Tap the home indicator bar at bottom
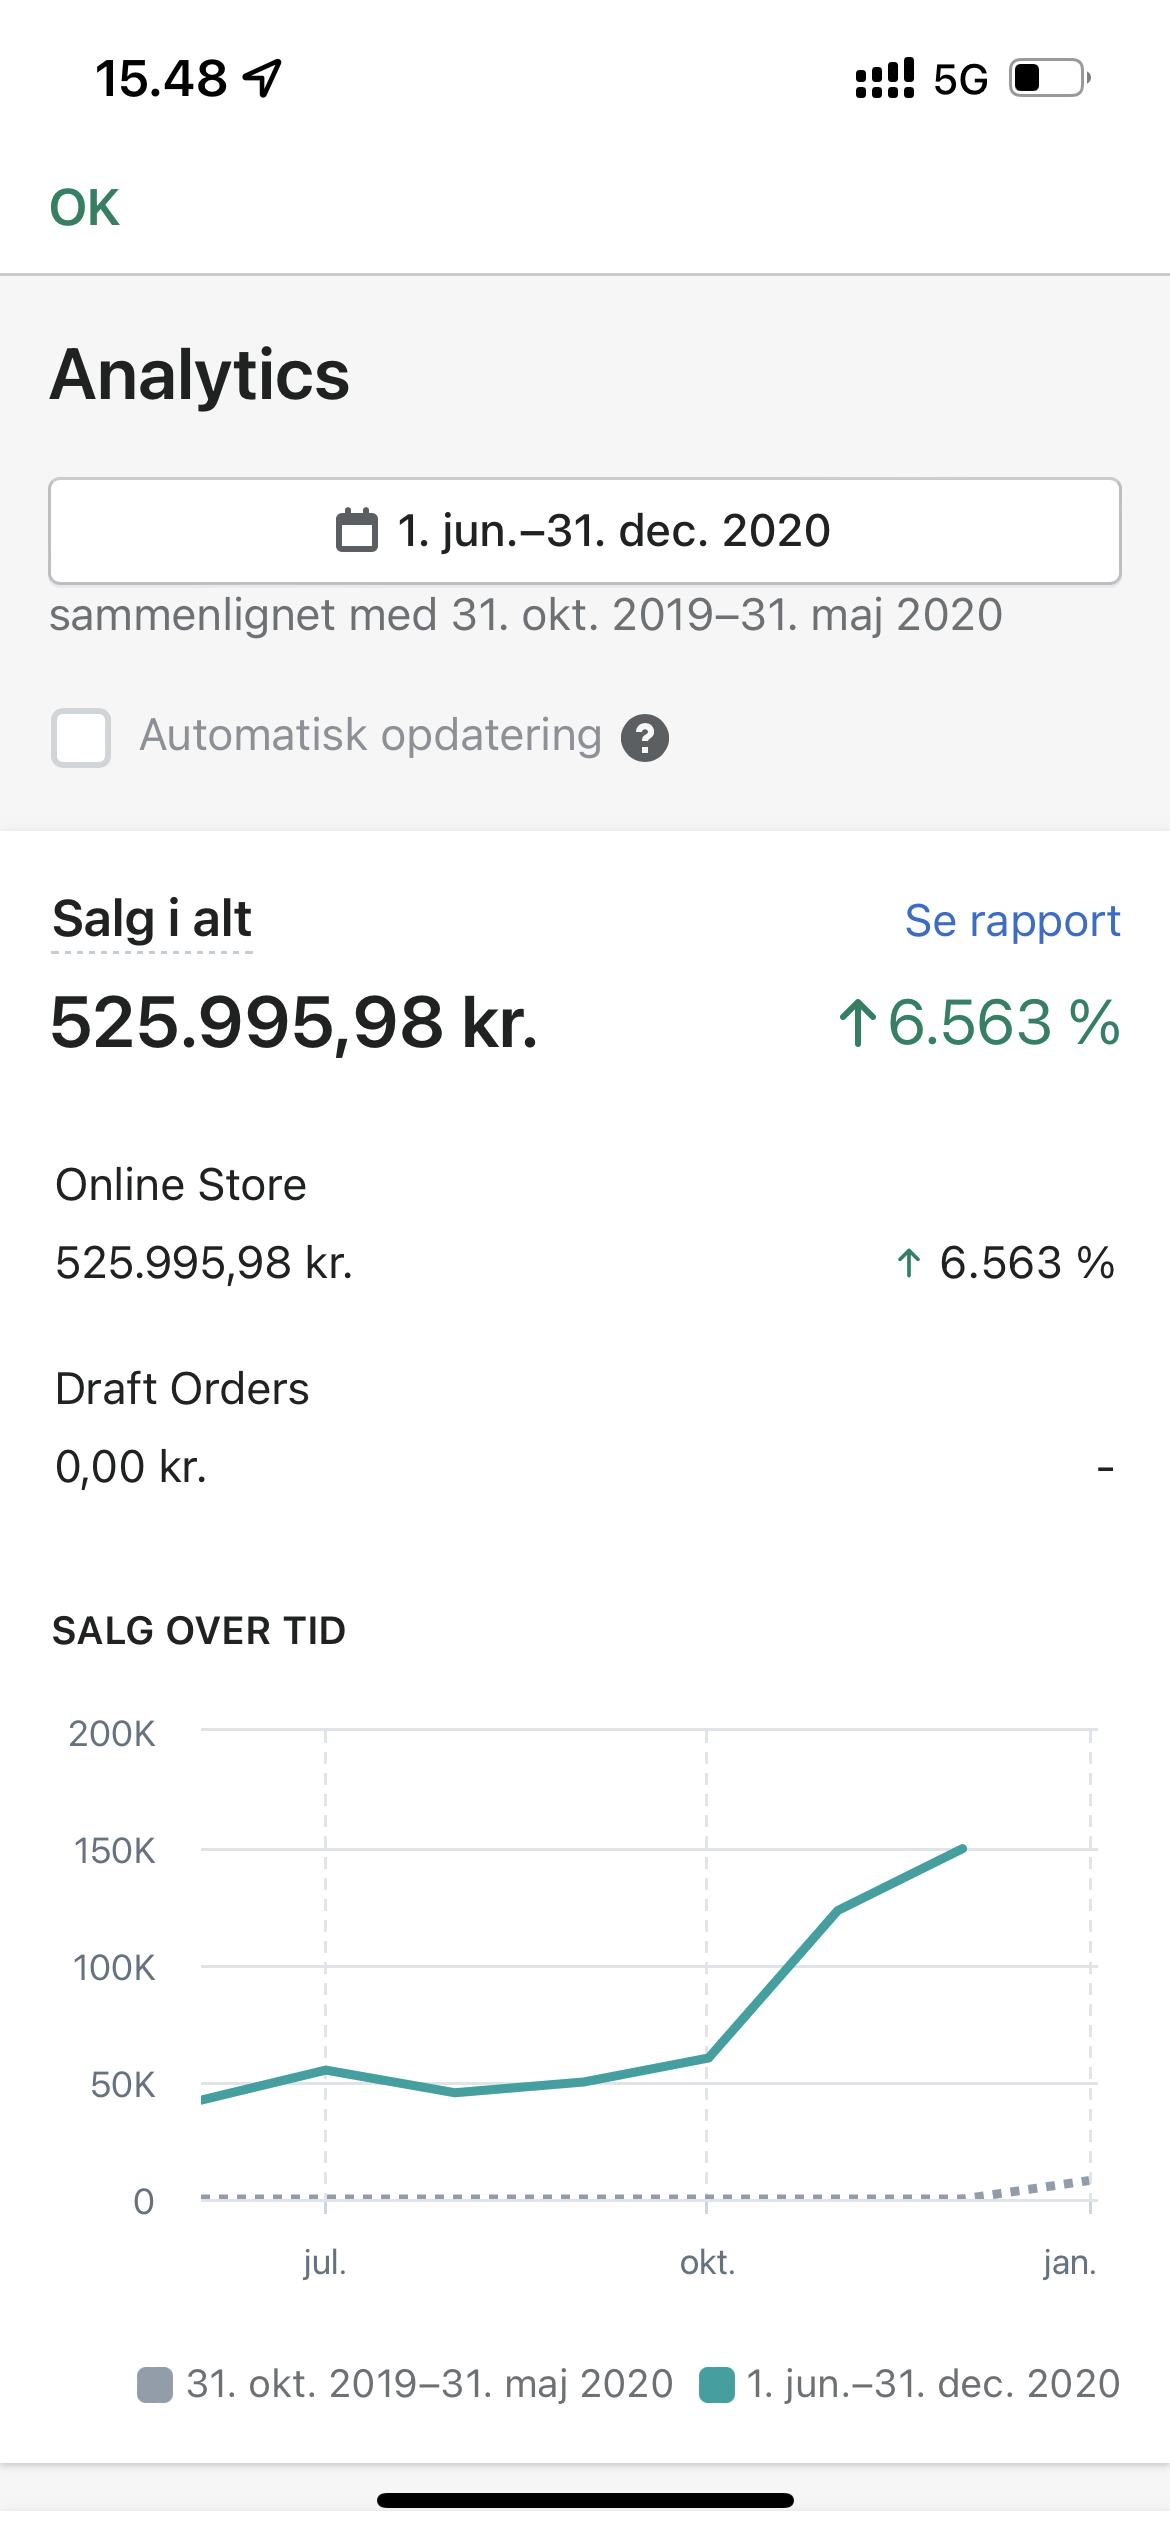The image size is (1170, 2532). (585, 2500)
